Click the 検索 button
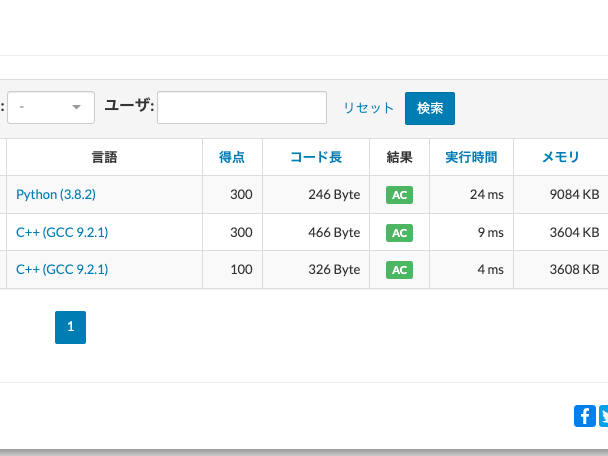Viewport: 608px width, 456px height. pyautogui.click(x=430, y=108)
